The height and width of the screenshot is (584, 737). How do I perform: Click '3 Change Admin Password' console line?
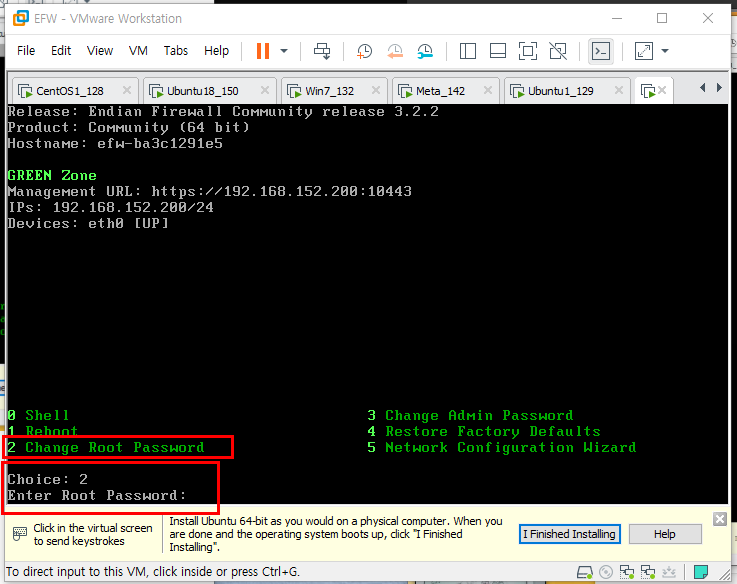470,415
